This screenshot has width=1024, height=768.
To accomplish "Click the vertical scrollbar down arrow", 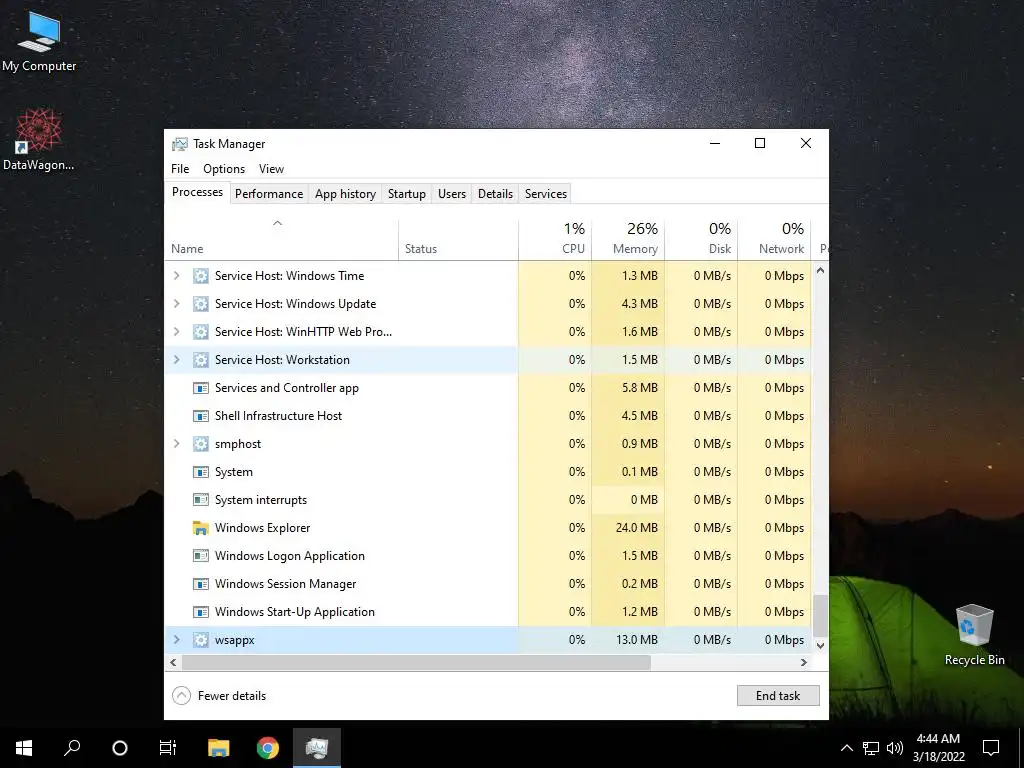I will [821, 645].
